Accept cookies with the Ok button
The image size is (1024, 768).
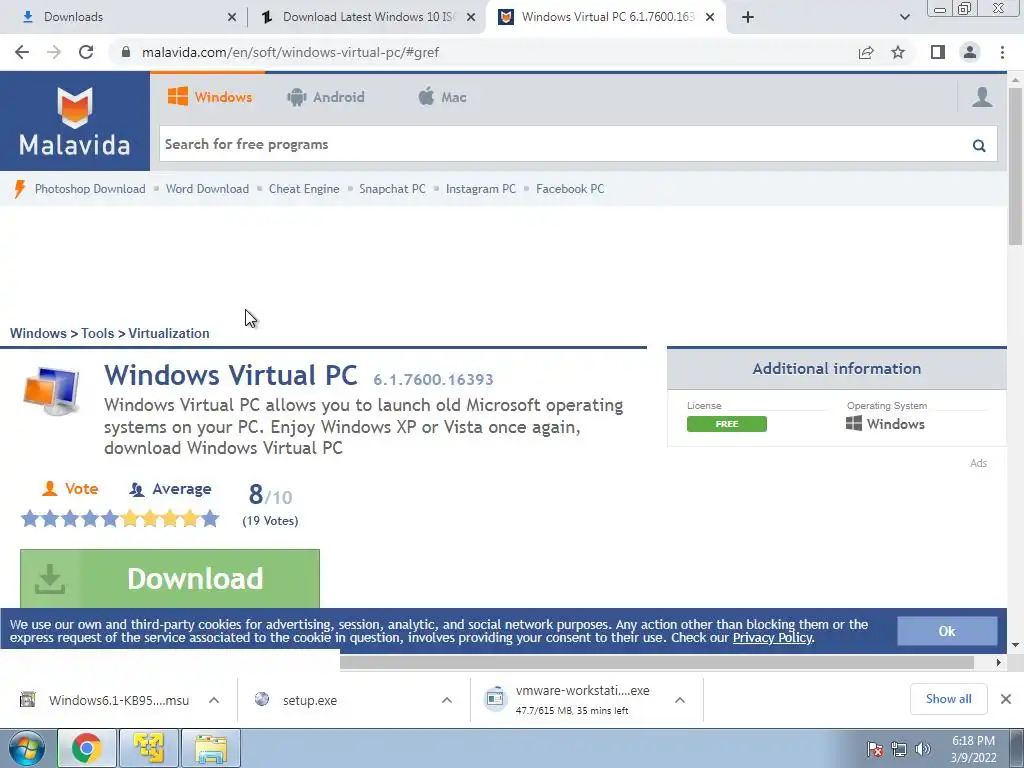click(x=947, y=631)
